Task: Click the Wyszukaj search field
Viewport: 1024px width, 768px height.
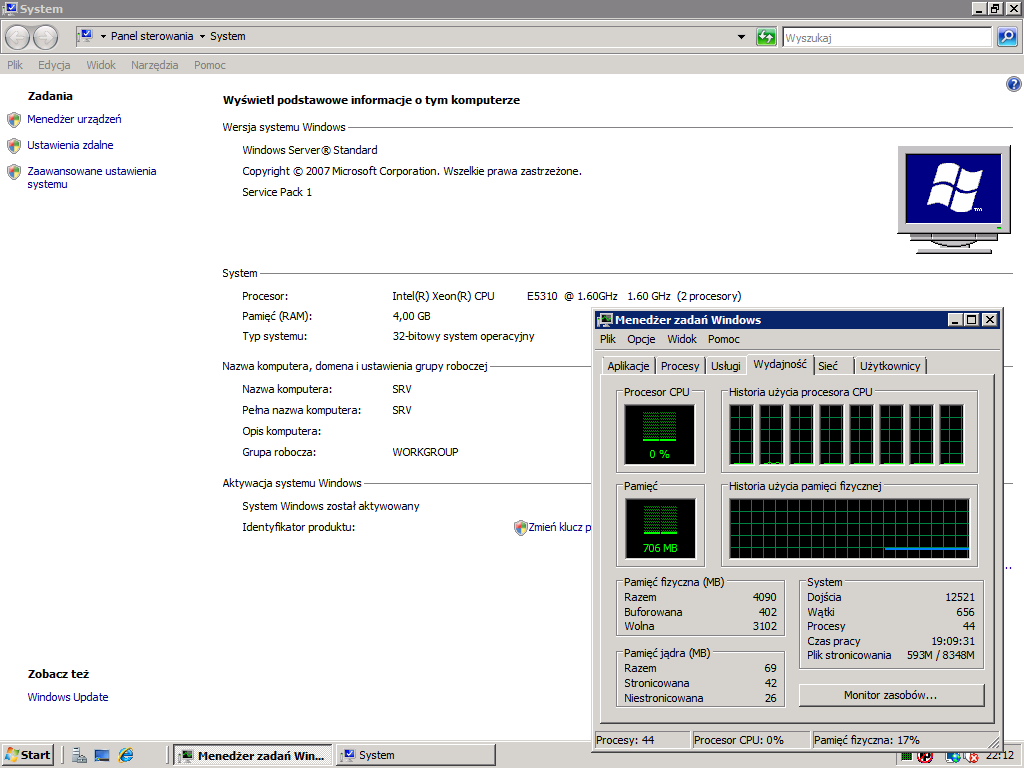Action: pos(888,38)
